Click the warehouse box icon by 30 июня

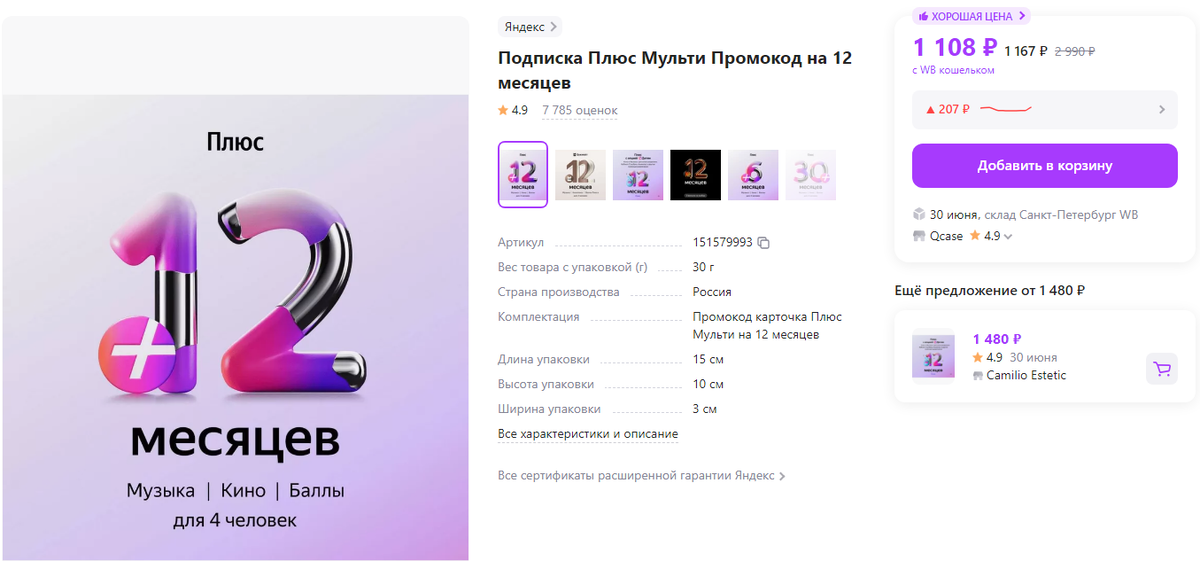[919, 215]
